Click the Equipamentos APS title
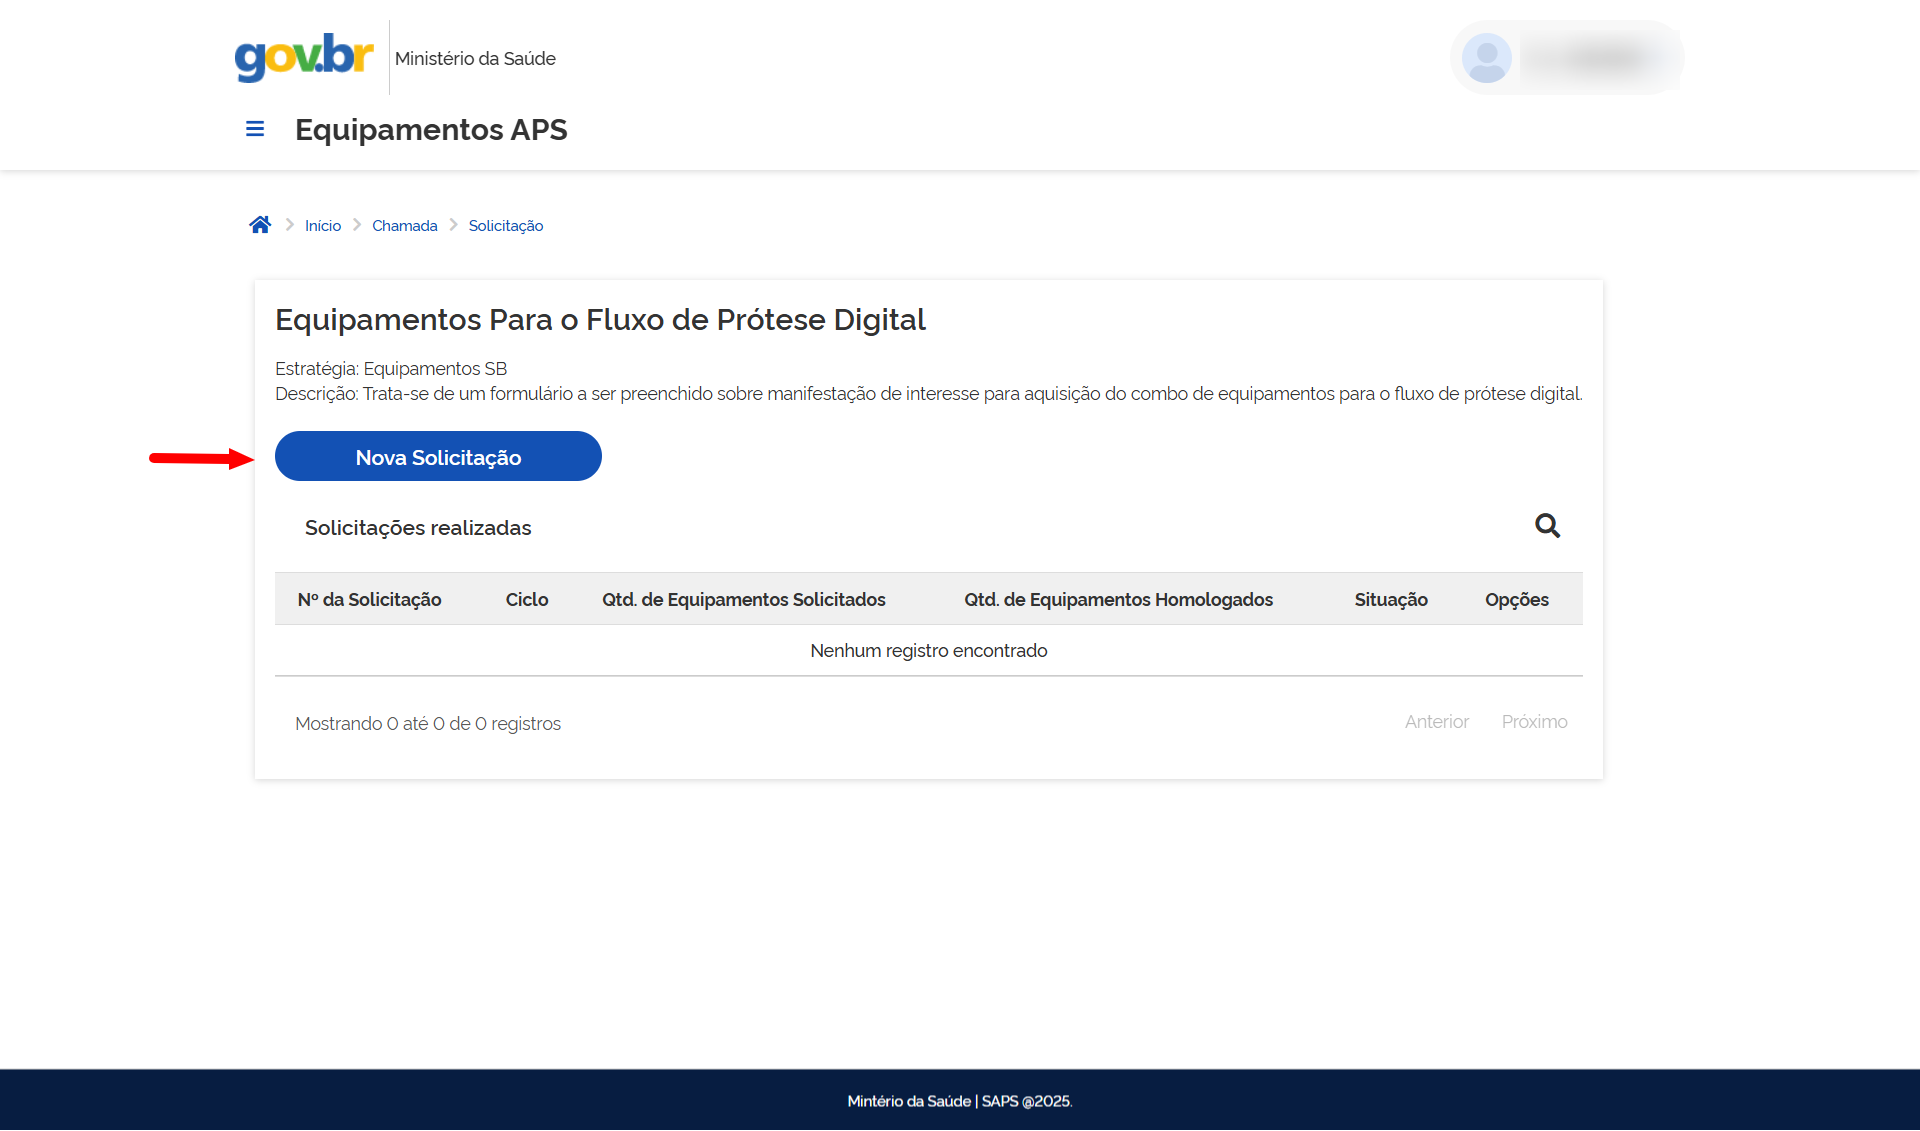The image size is (1920, 1131). (431, 129)
